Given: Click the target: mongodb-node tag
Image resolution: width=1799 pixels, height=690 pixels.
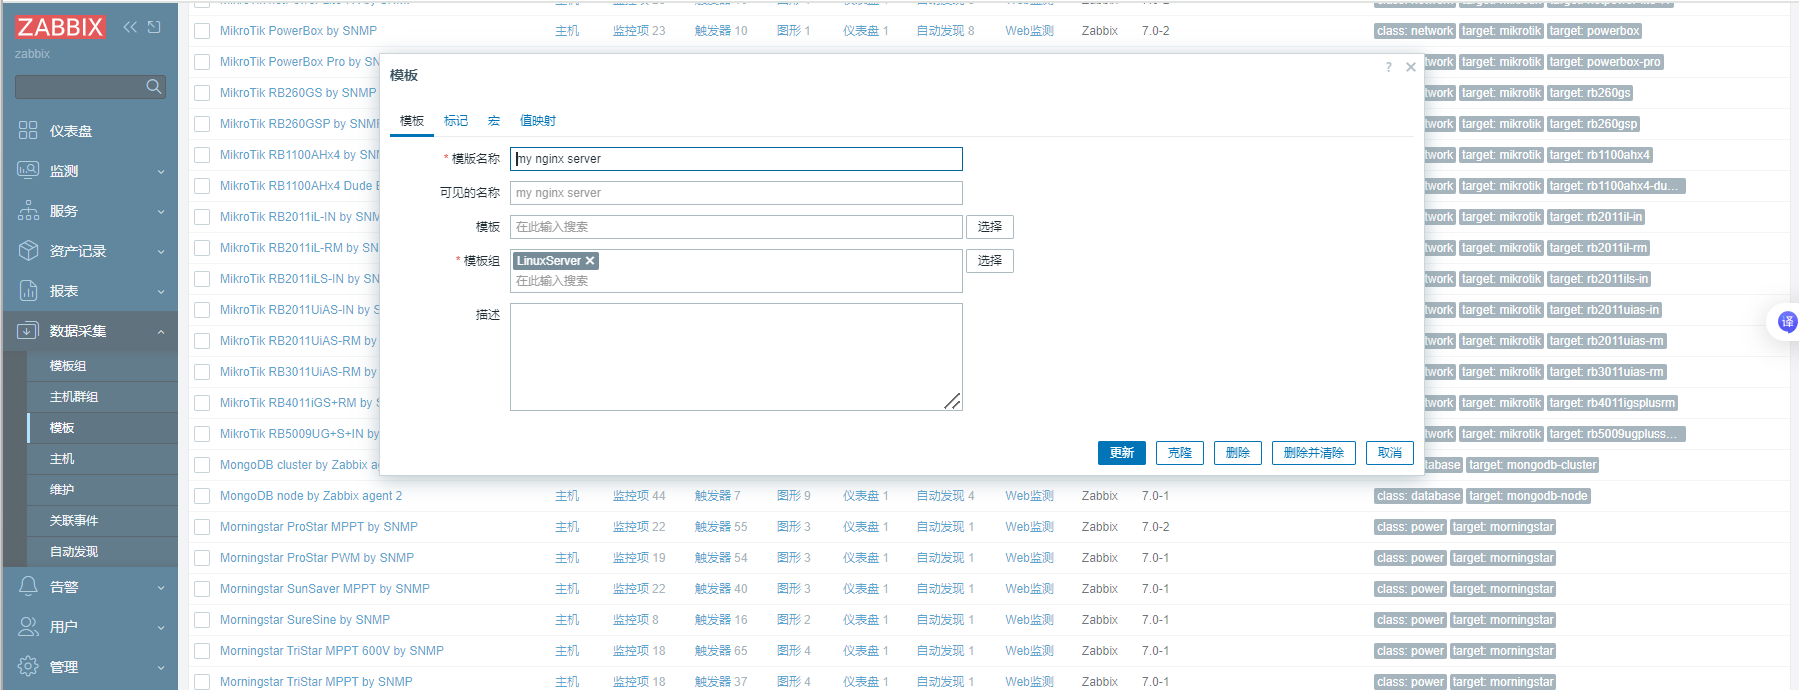Looking at the screenshot, I should pos(1528,496).
